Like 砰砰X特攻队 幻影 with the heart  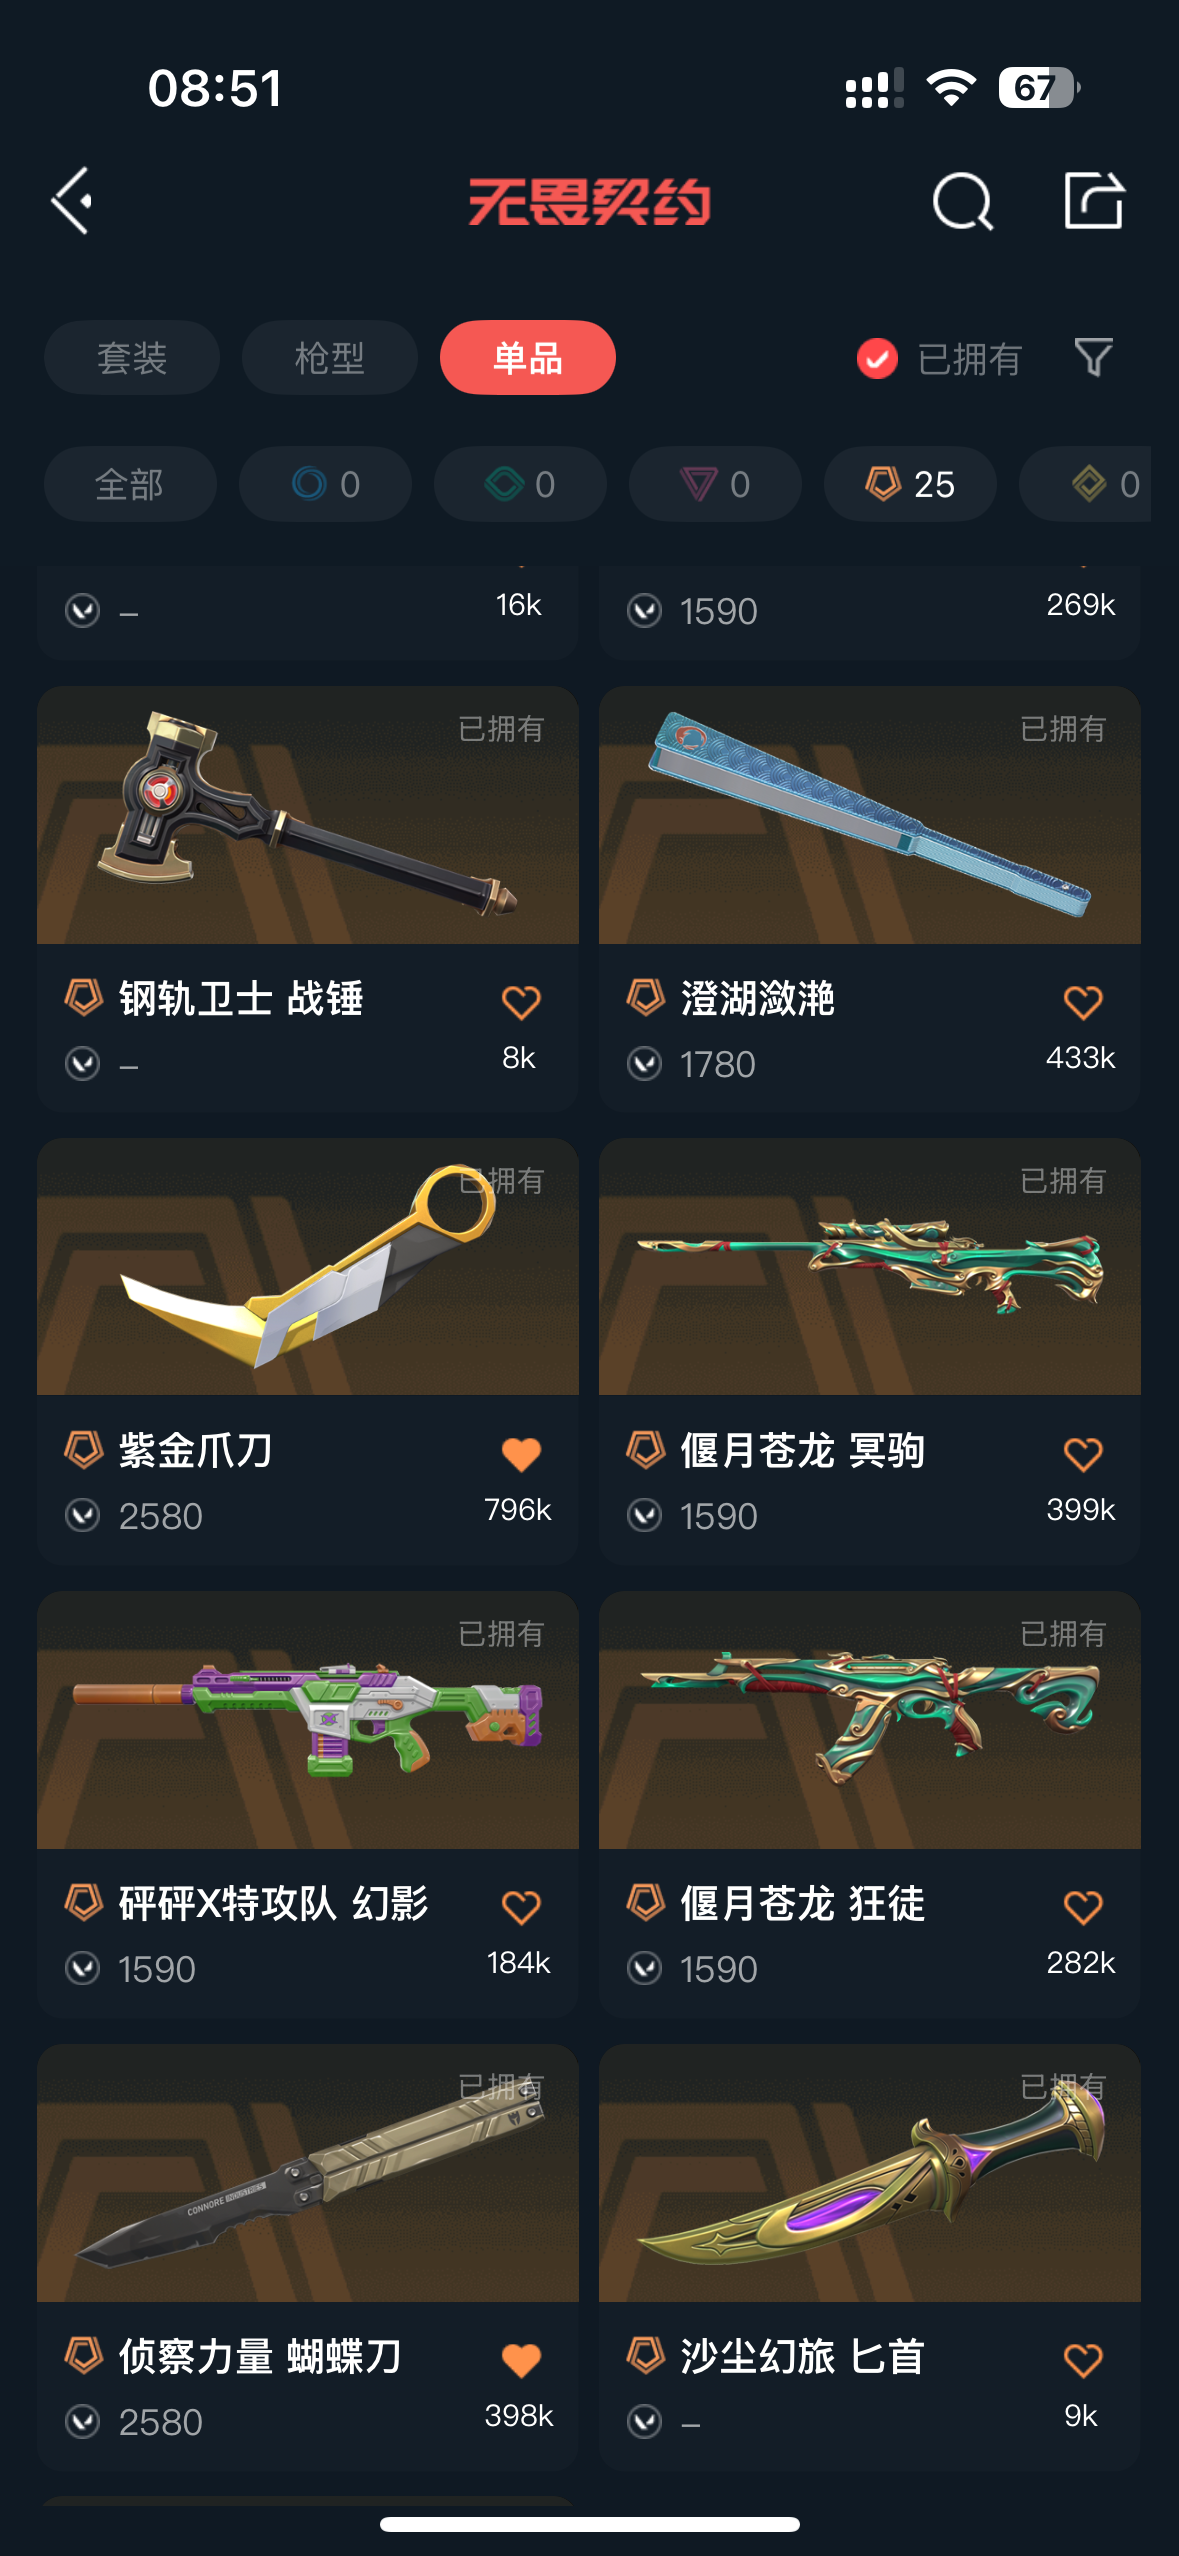(x=521, y=1907)
